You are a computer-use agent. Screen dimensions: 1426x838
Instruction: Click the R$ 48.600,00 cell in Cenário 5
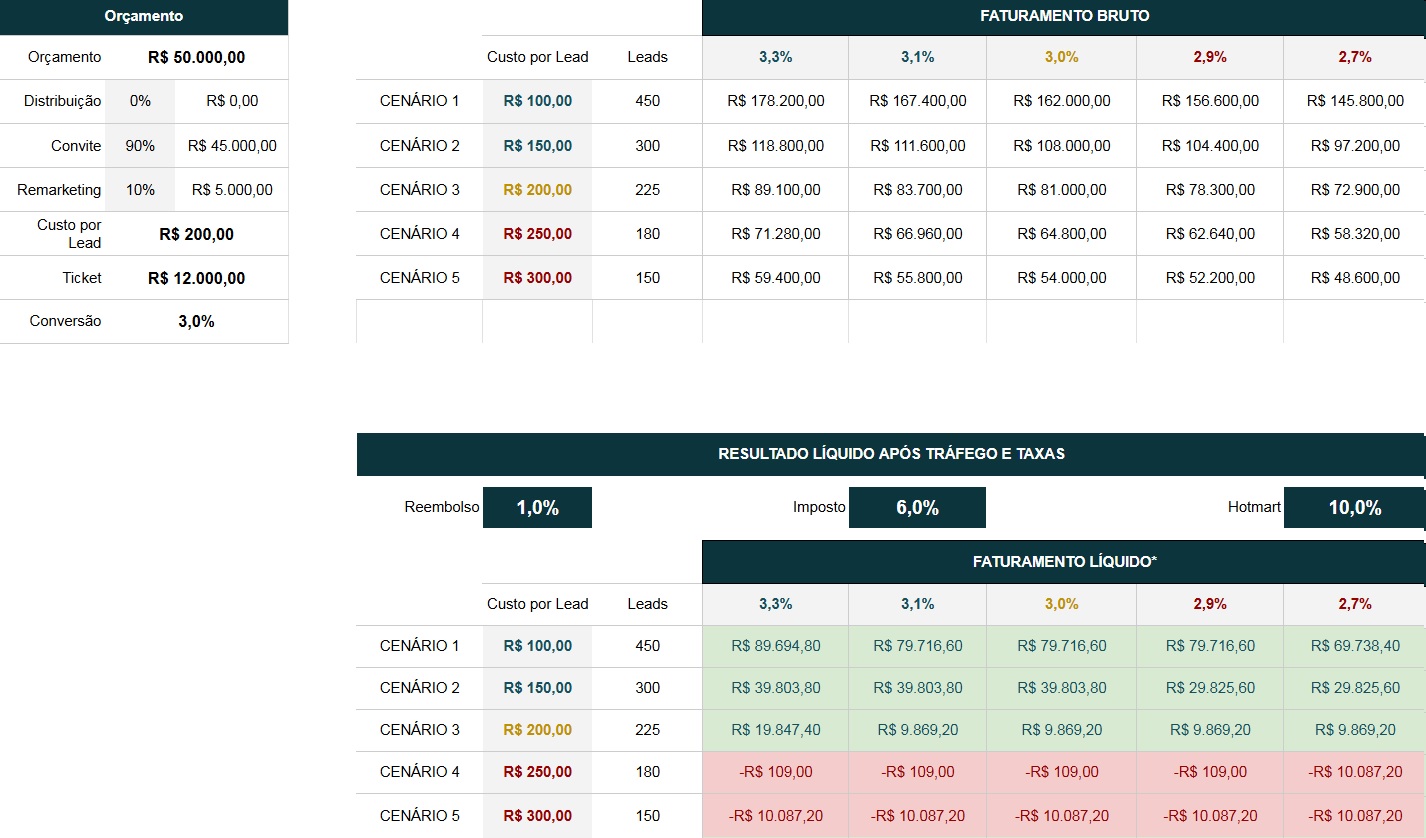1355,278
